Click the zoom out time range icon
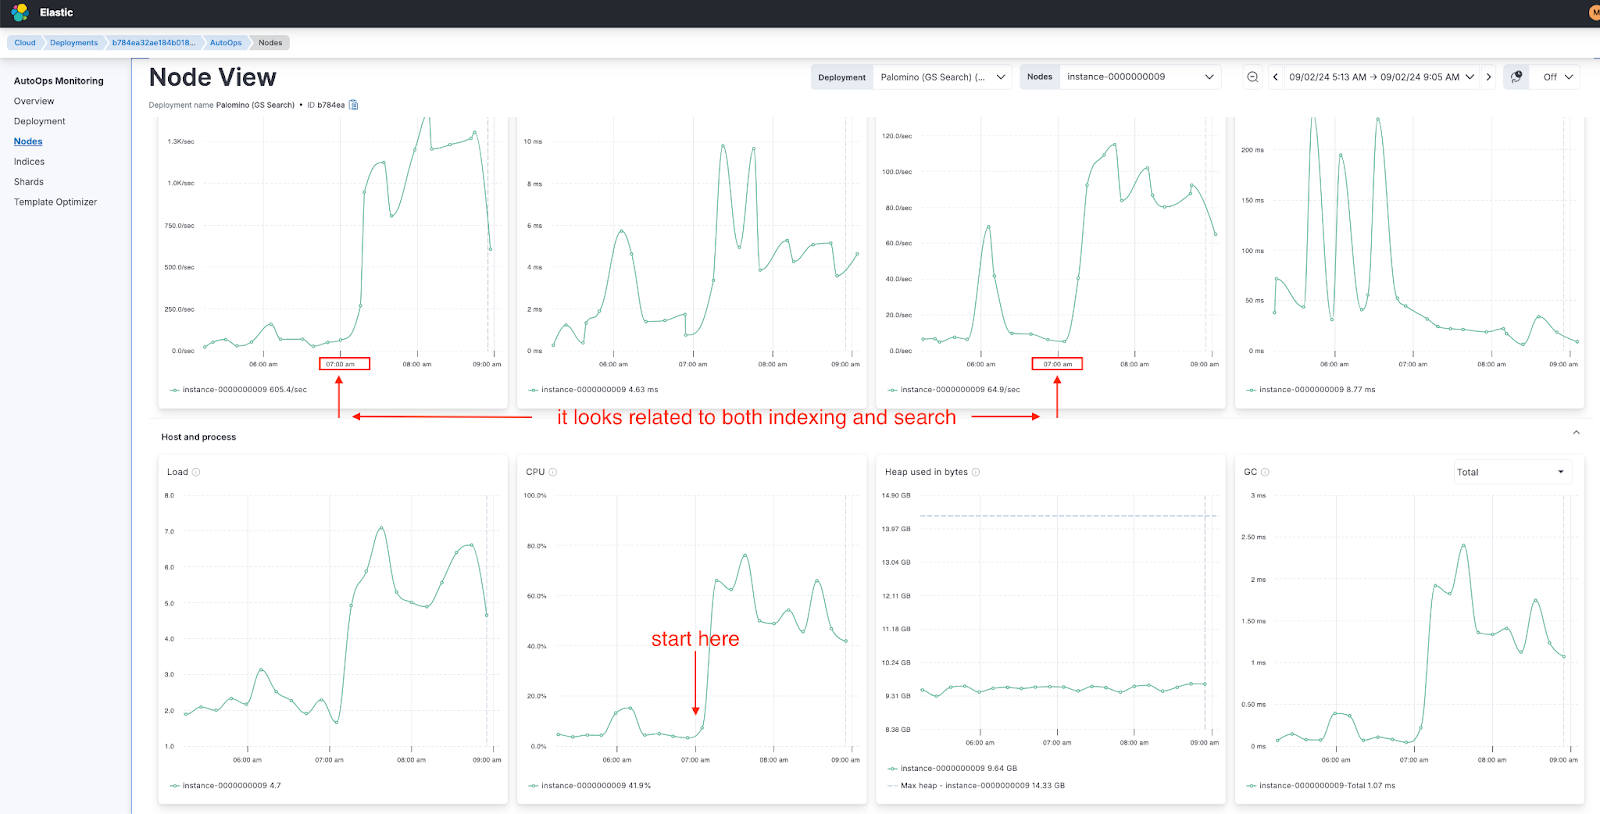This screenshot has height=814, width=1600. click(x=1252, y=77)
